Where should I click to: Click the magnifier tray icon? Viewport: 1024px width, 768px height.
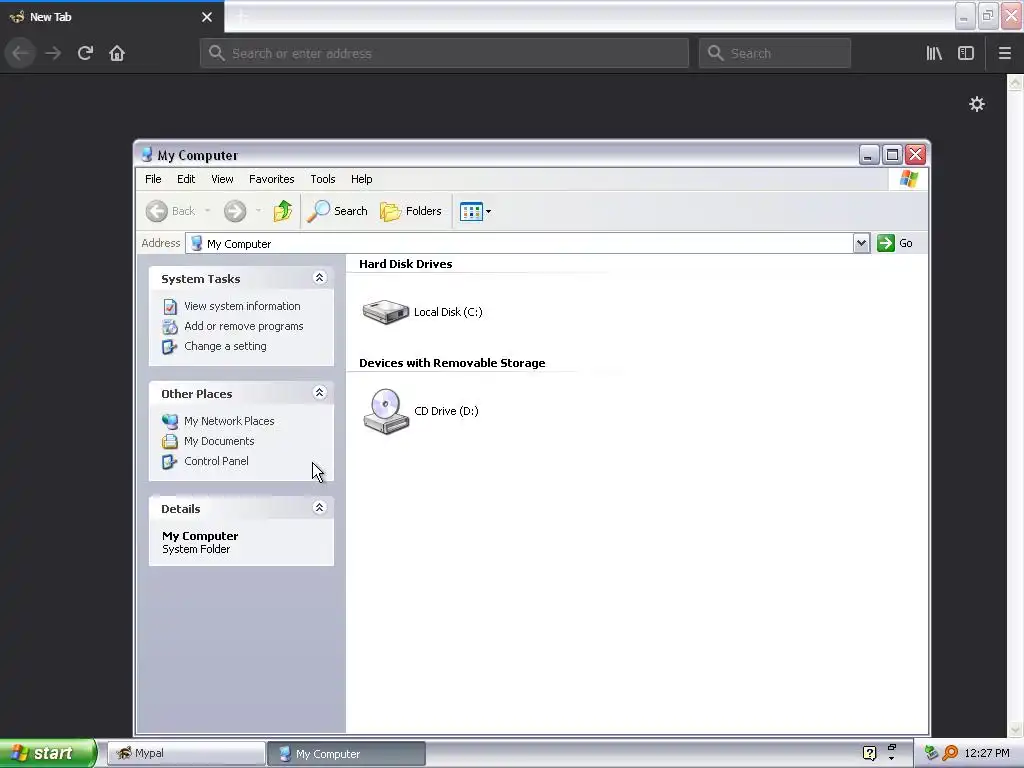[x=950, y=753]
